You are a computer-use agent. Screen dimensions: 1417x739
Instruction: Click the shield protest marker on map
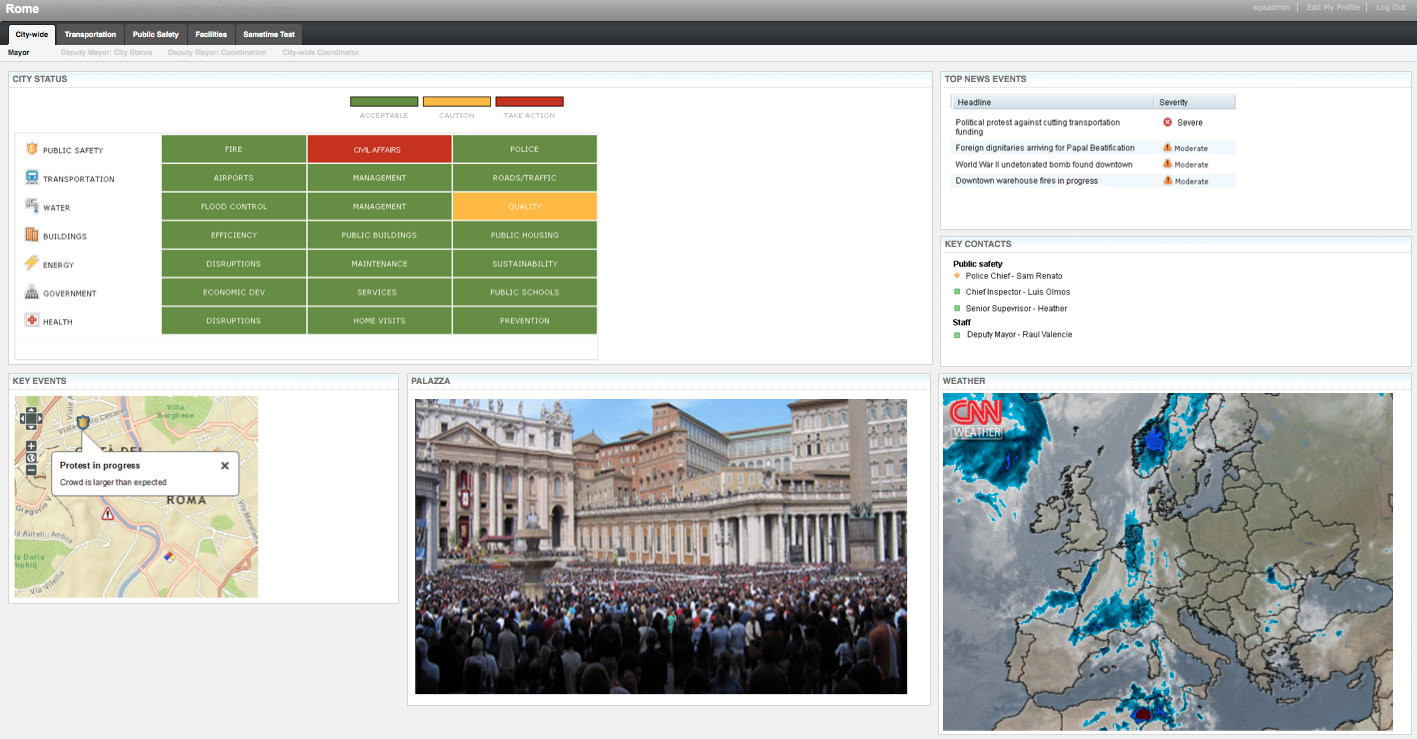pos(83,422)
